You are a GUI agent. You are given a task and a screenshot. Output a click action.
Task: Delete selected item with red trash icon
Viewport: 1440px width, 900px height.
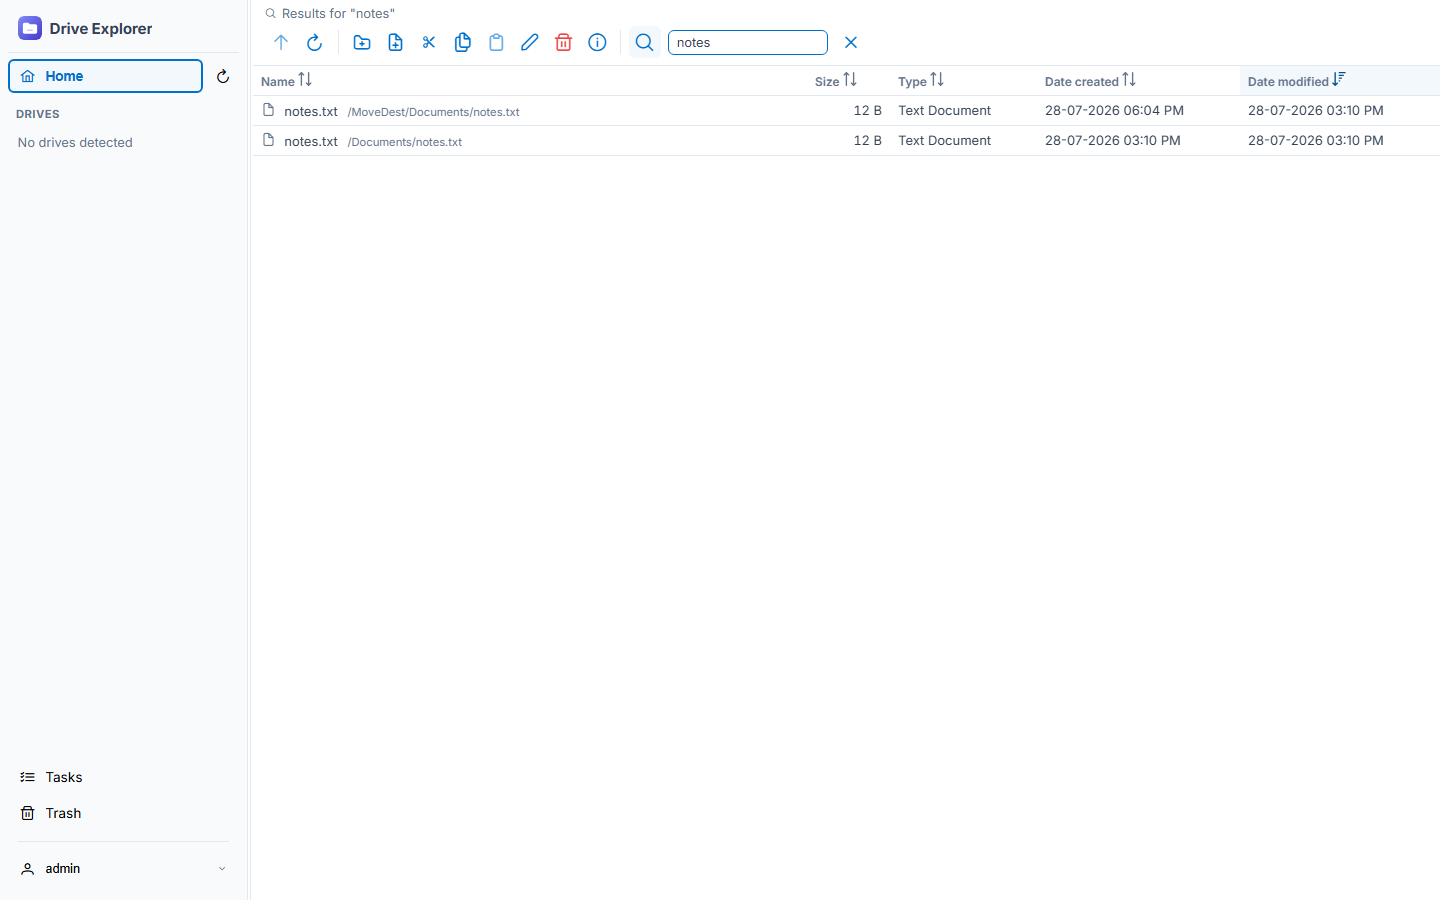[x=563, y=42]
